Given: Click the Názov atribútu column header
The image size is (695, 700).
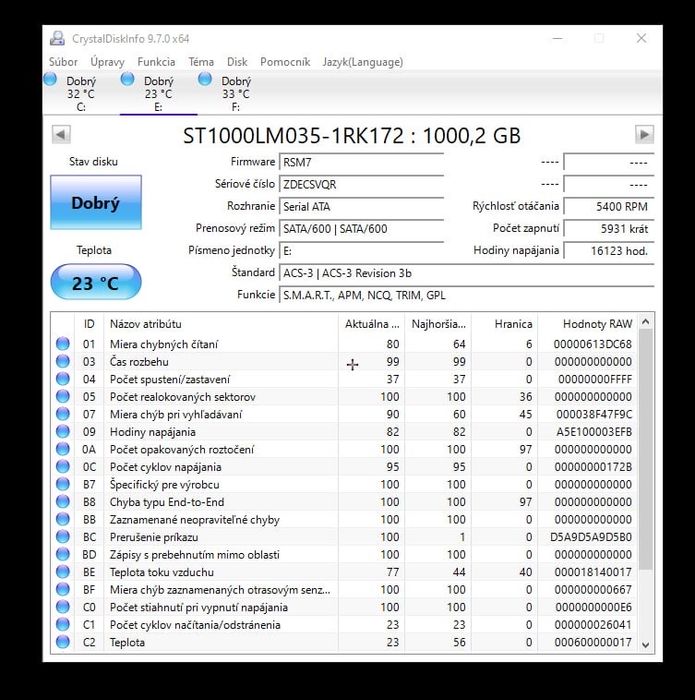Looking at the screenshot, I should tap(221, 324).
